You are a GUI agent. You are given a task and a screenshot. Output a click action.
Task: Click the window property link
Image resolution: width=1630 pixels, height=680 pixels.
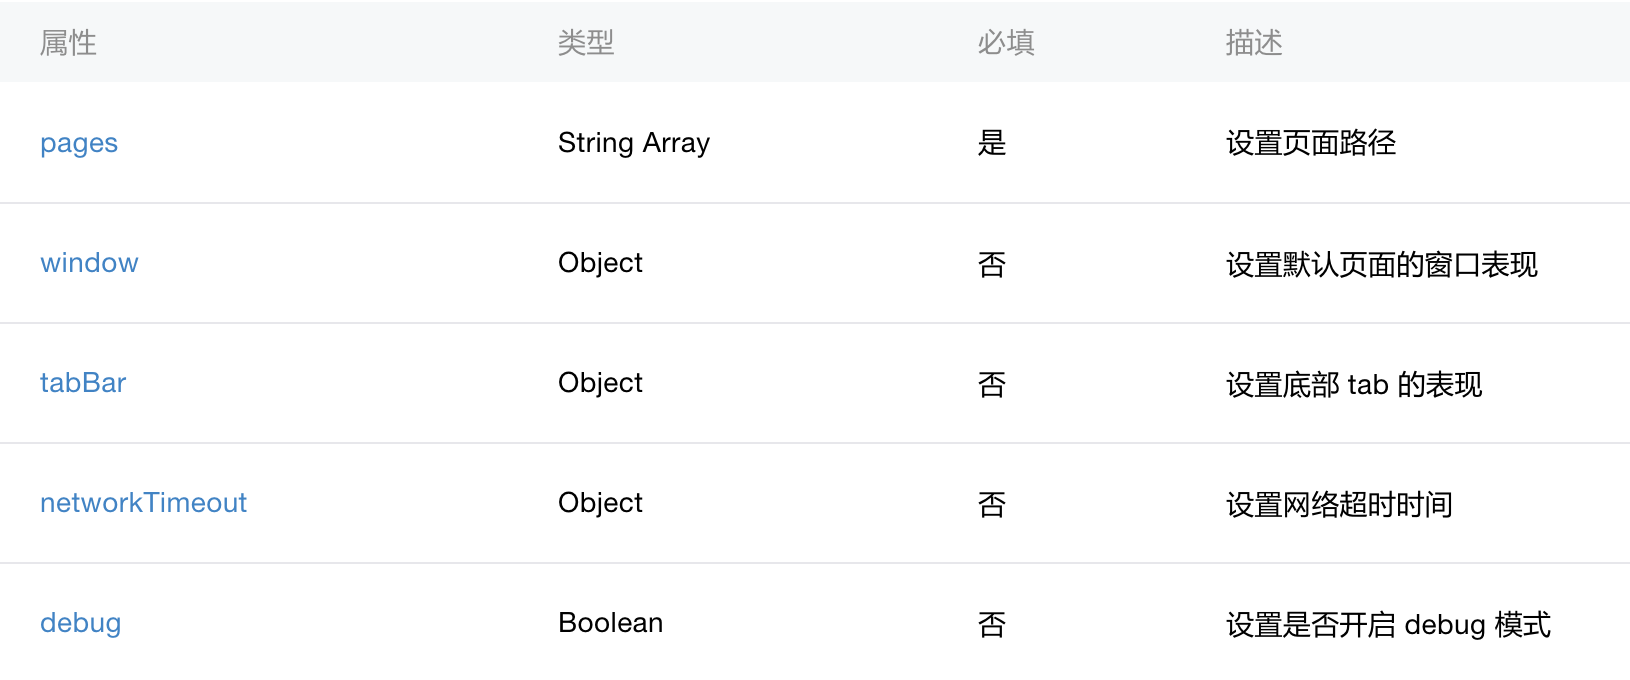click(89, 263)
